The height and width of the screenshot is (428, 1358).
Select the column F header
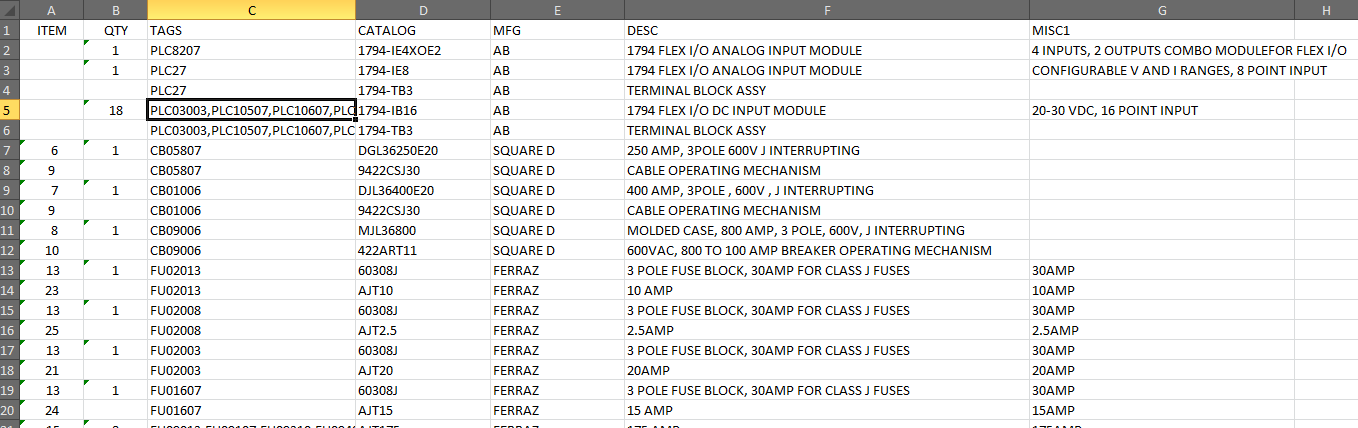827,10
